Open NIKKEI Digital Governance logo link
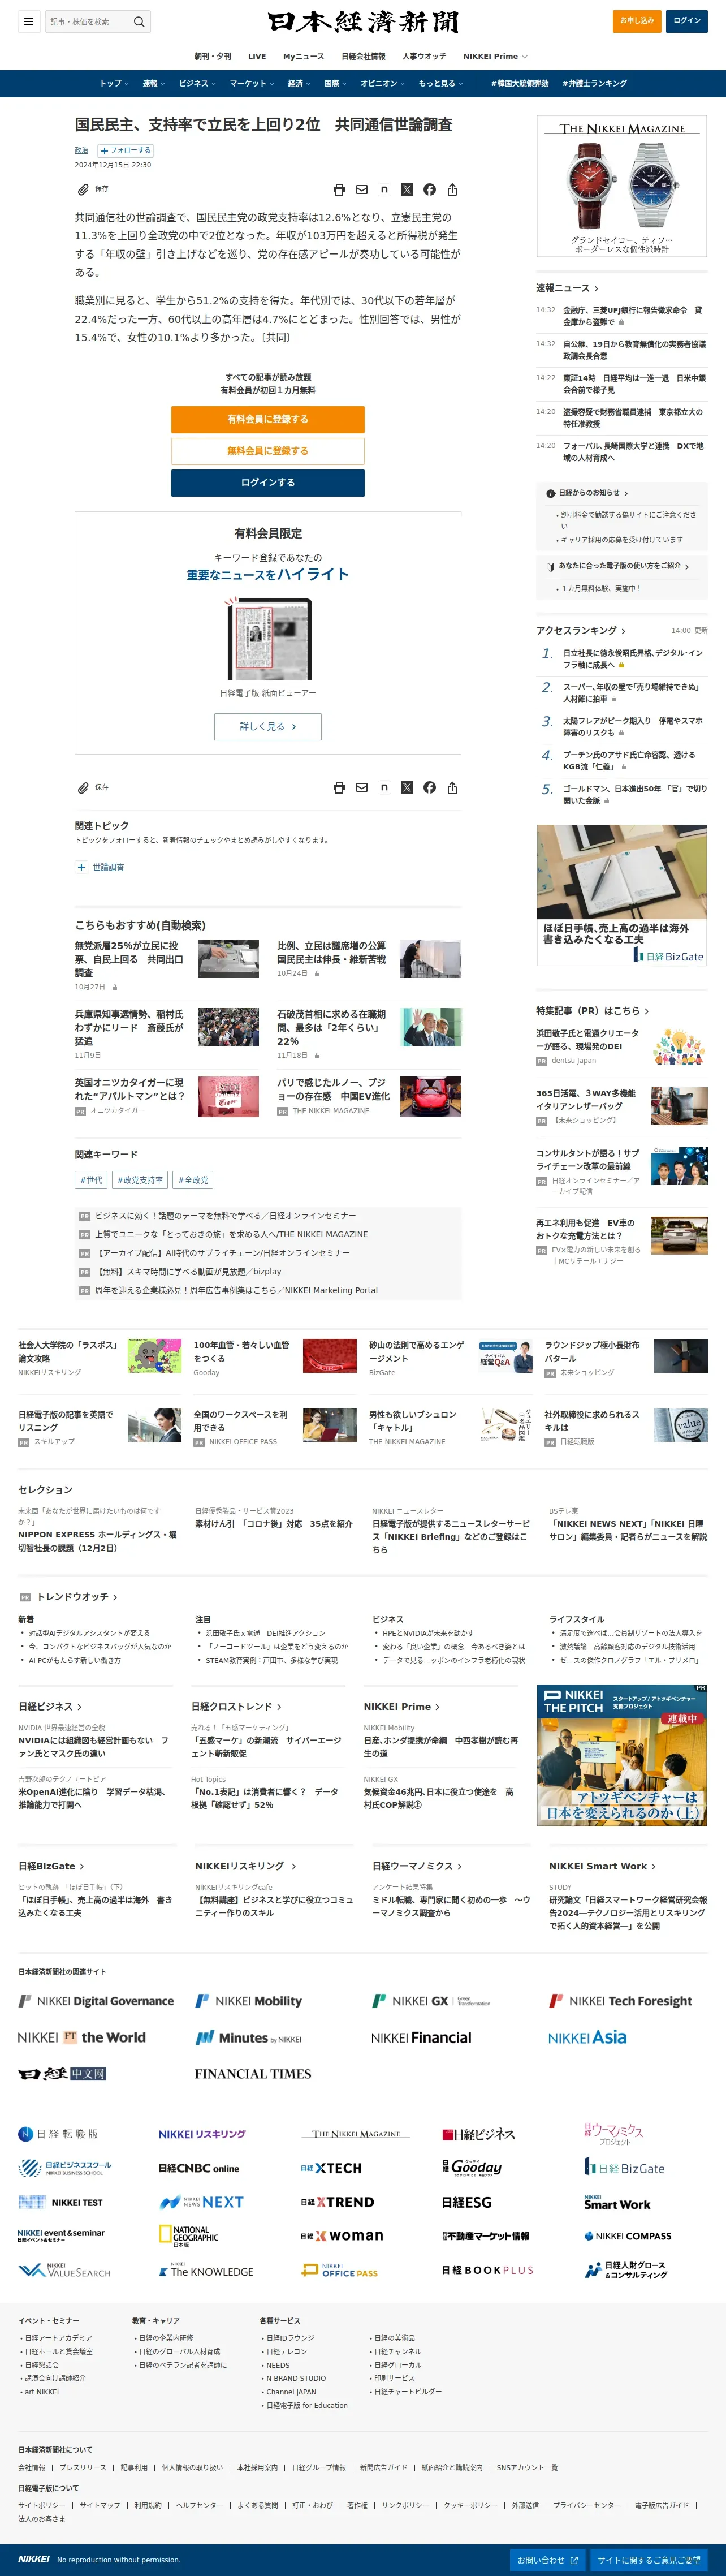 coord(96,2001)
